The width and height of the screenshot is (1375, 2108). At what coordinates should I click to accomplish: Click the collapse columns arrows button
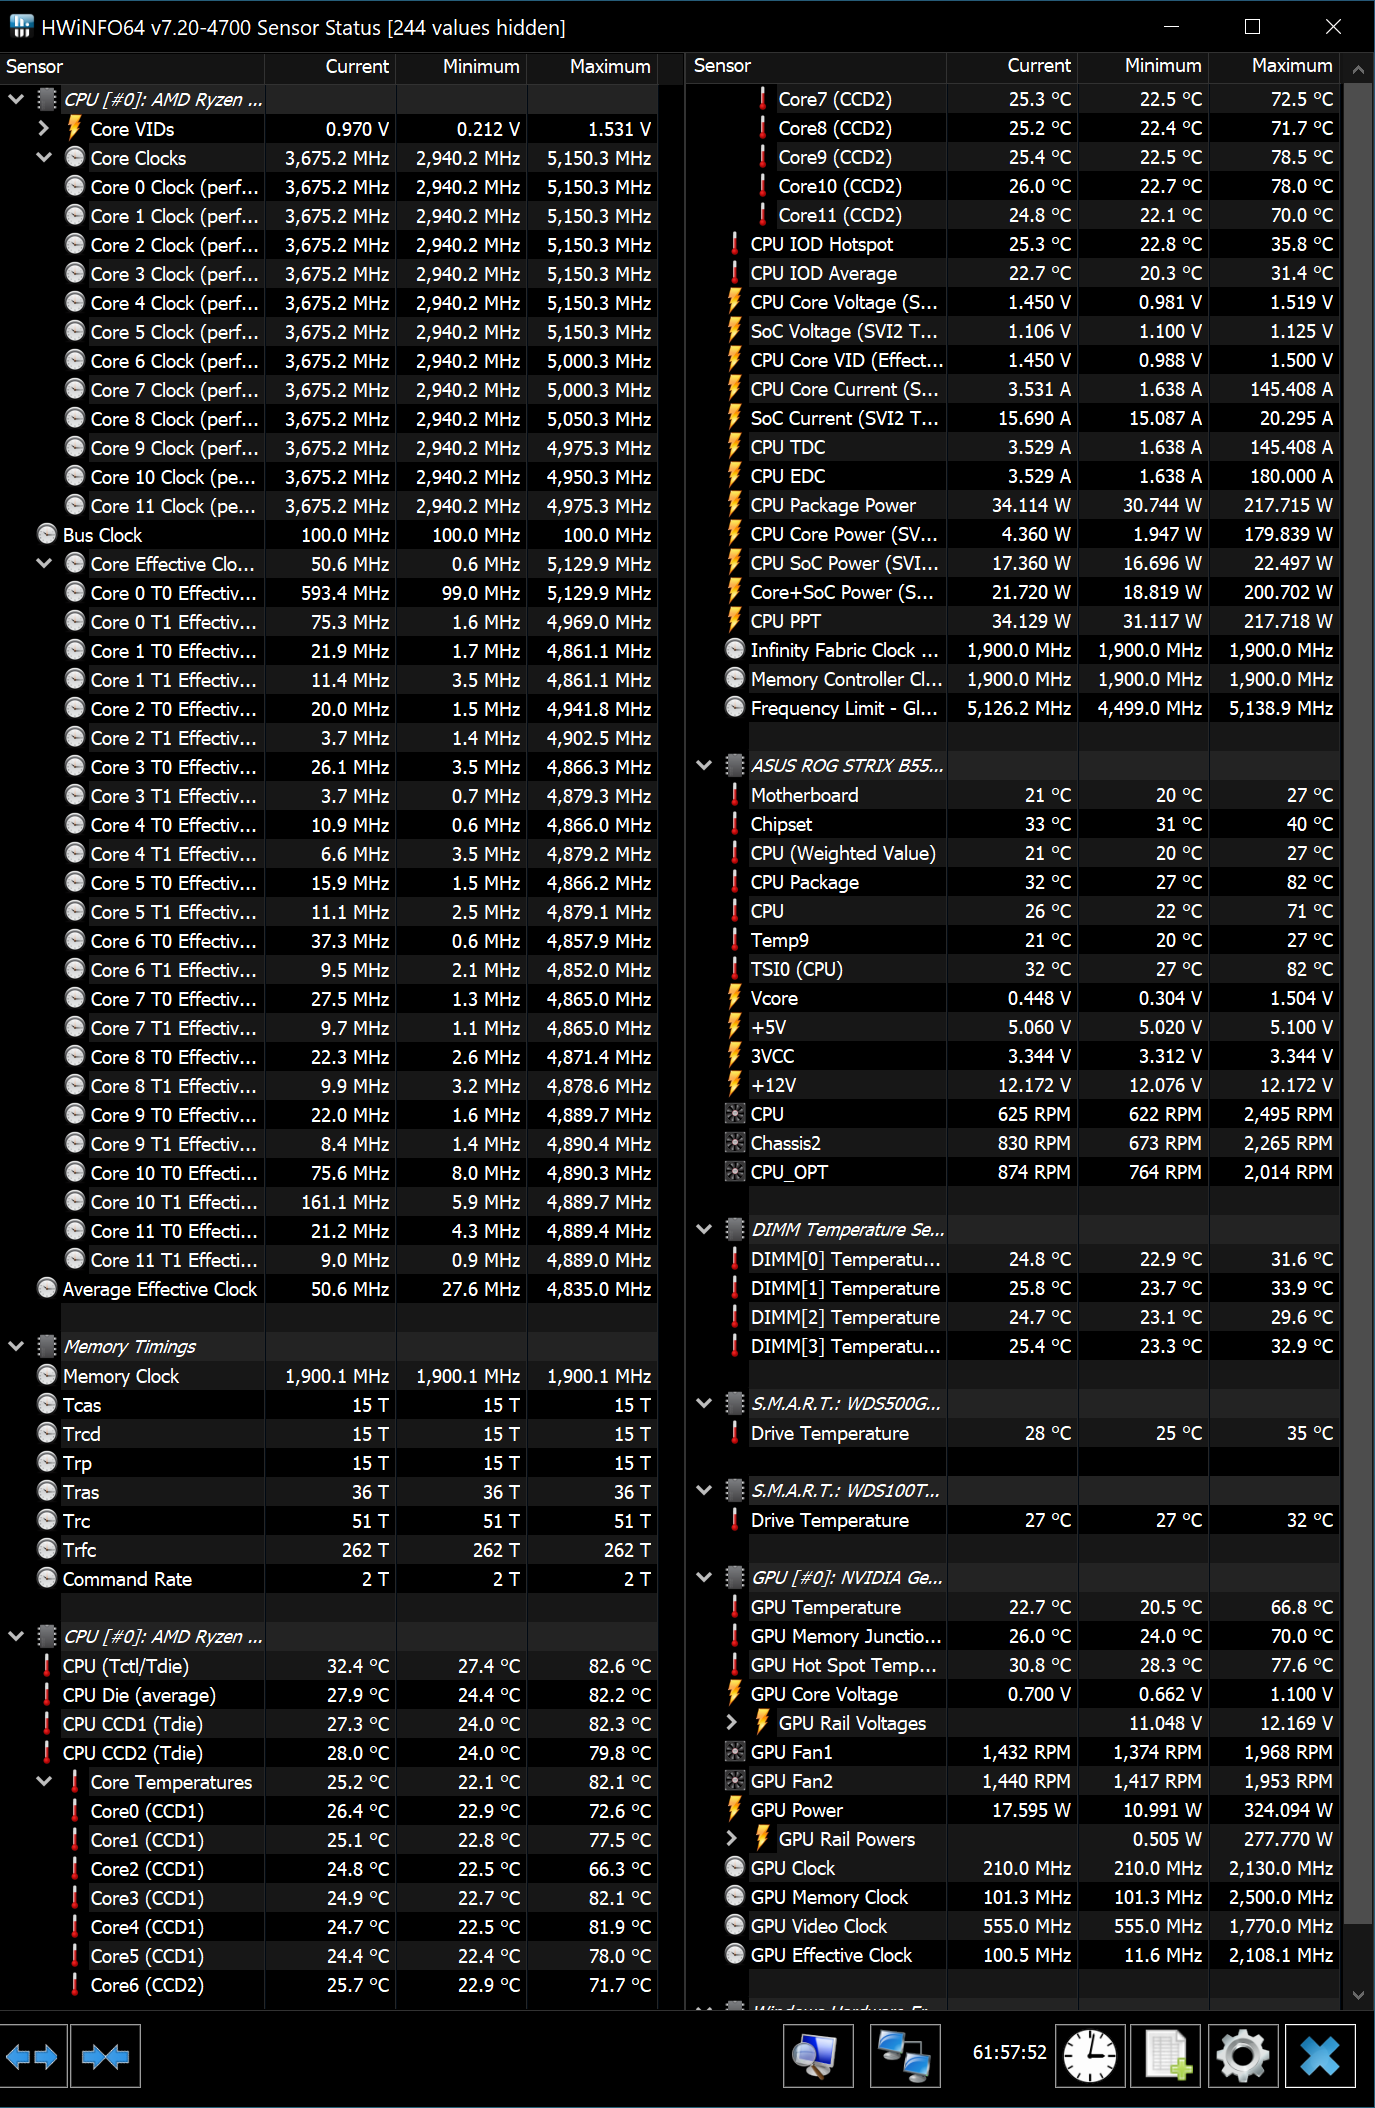(x=106, y=2056)
